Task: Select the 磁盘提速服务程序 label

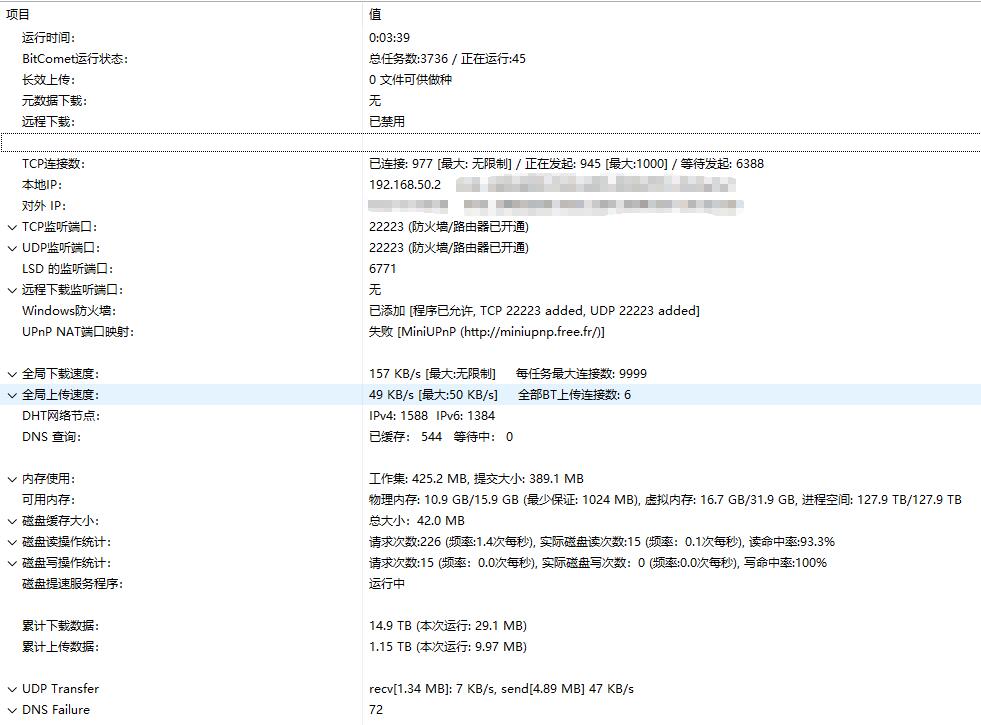Action: (73, 584)
